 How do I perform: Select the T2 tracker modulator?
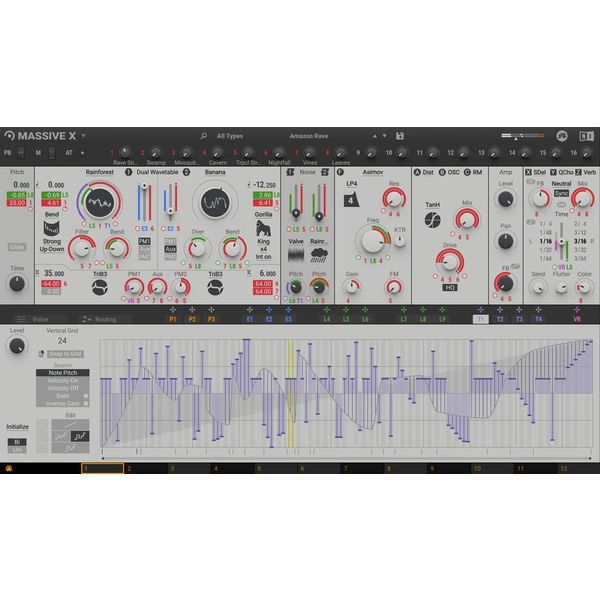point(500,319)
